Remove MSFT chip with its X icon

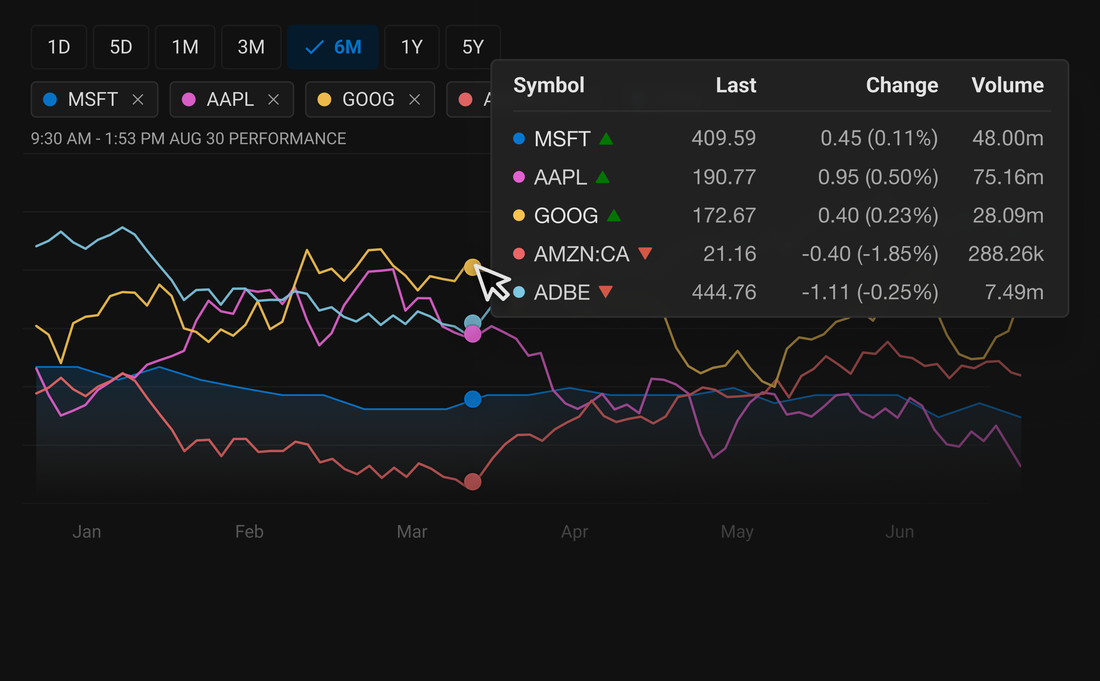(138, 100)
